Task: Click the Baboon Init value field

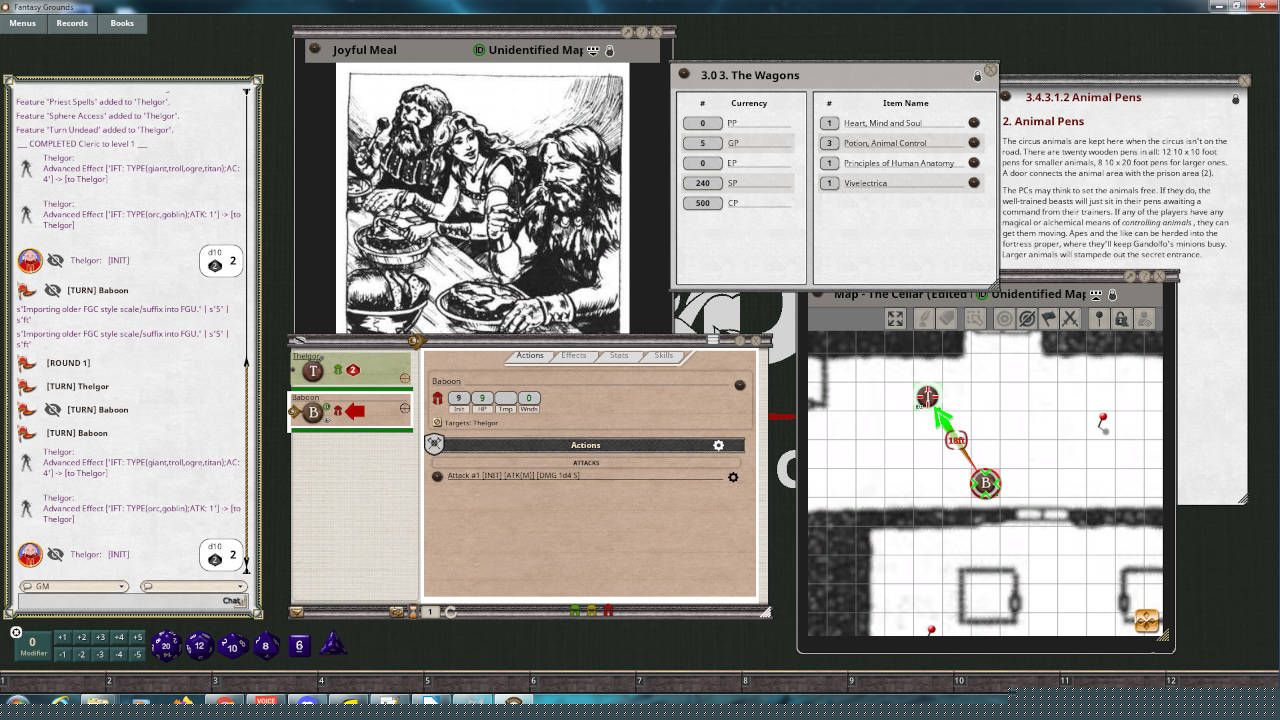Action: coord(459,398)
